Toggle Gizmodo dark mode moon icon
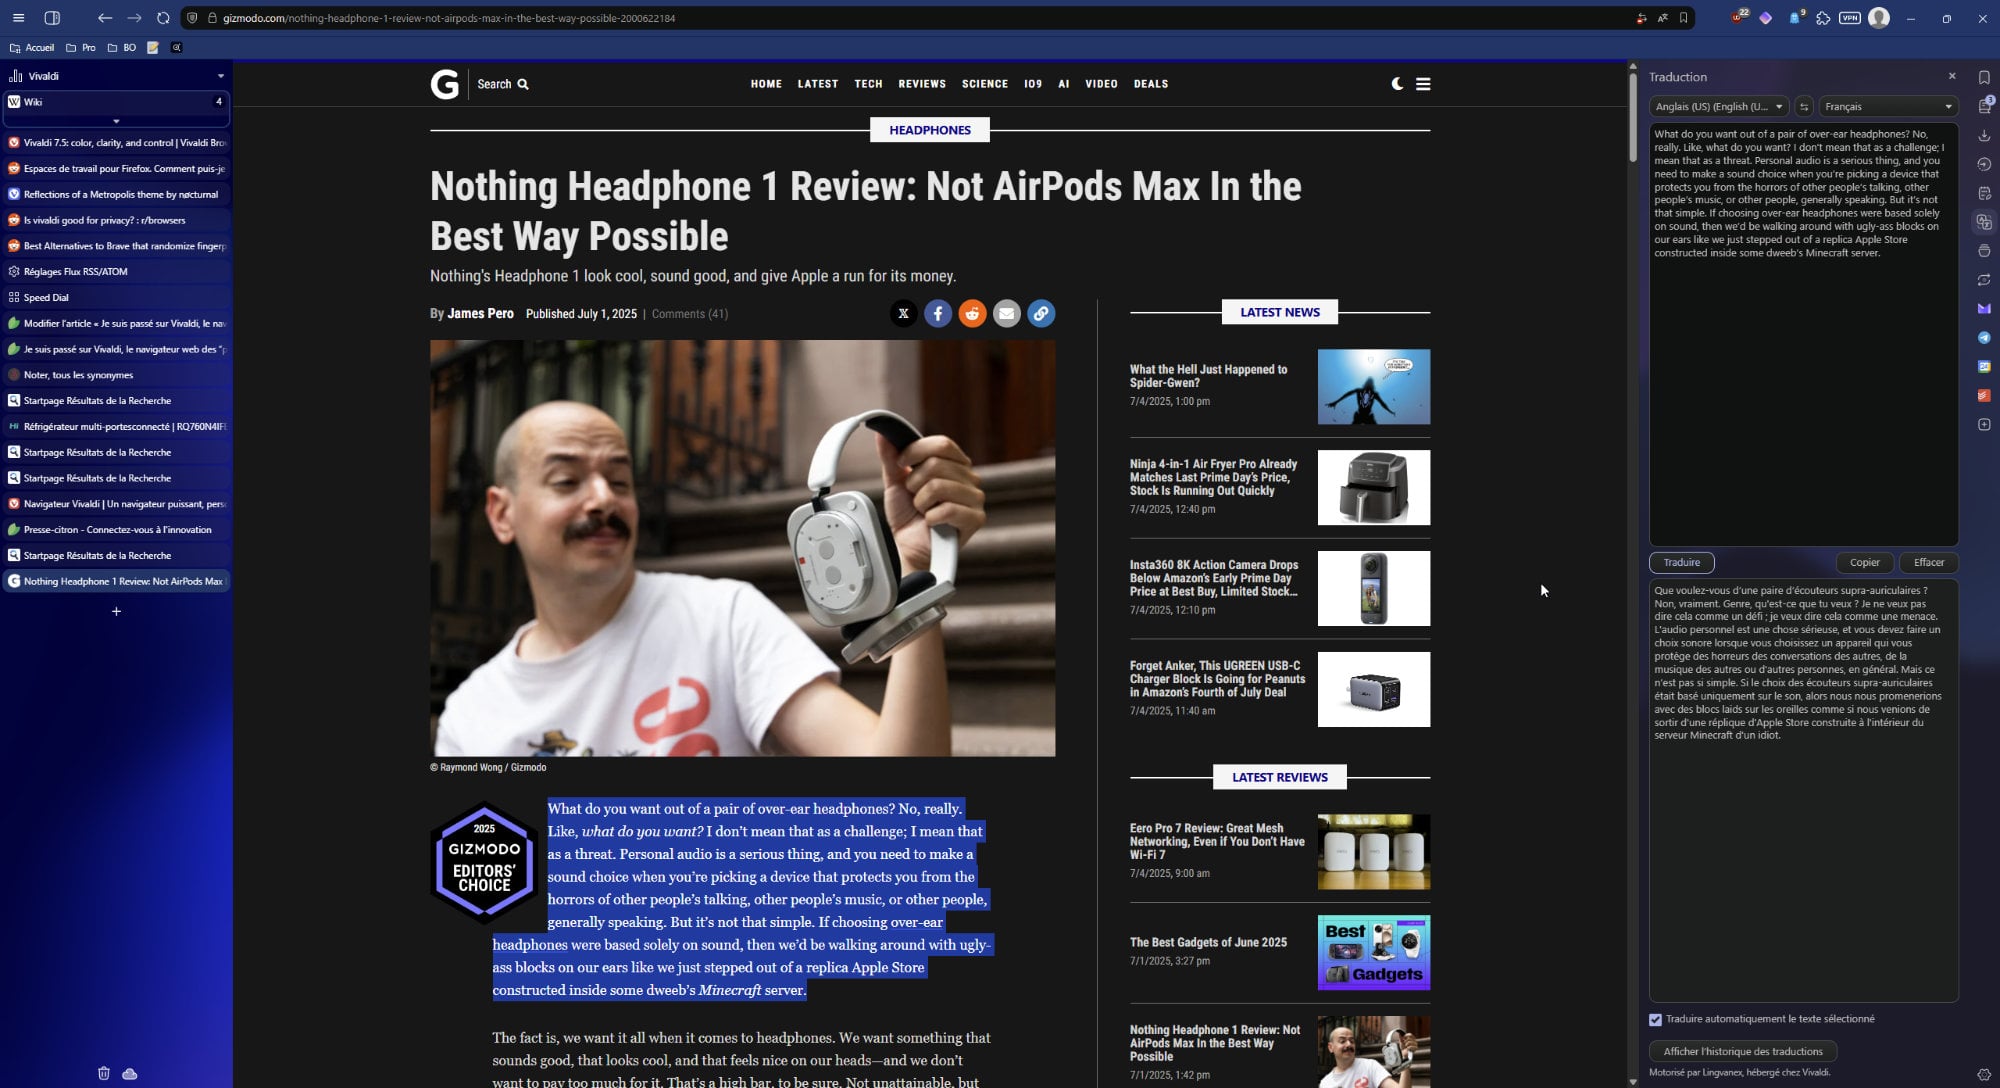2000x1088 pixels. [1397, 84]
